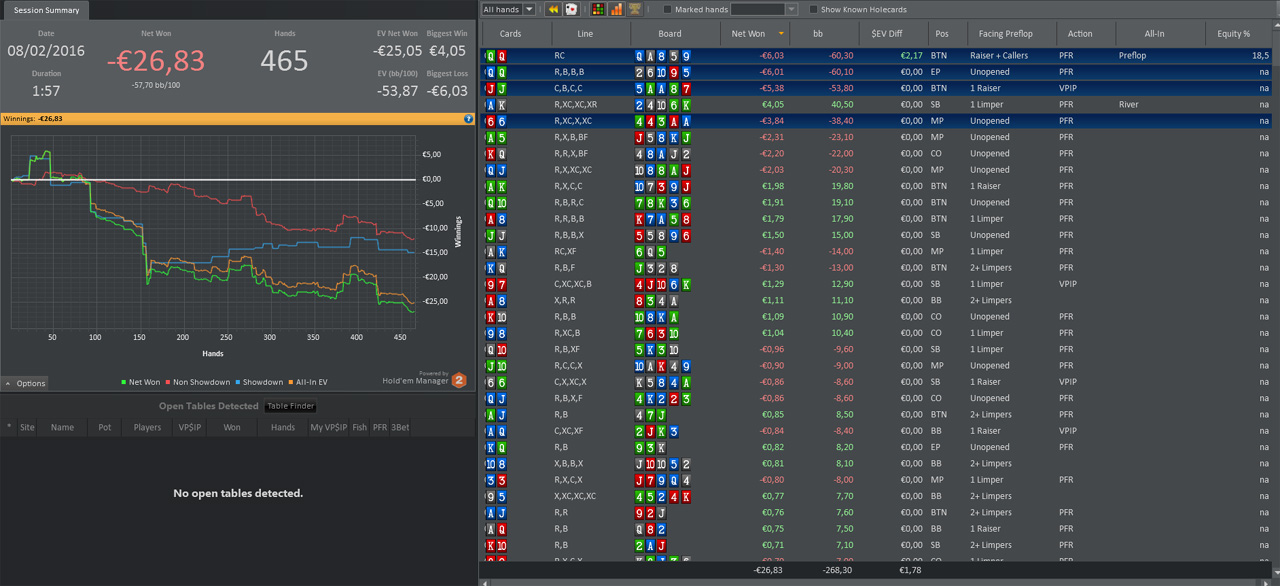The height and width of the screenshot is (586, 1280).
Task: Toggle Showdown legend series
Action: click(258, 382)
